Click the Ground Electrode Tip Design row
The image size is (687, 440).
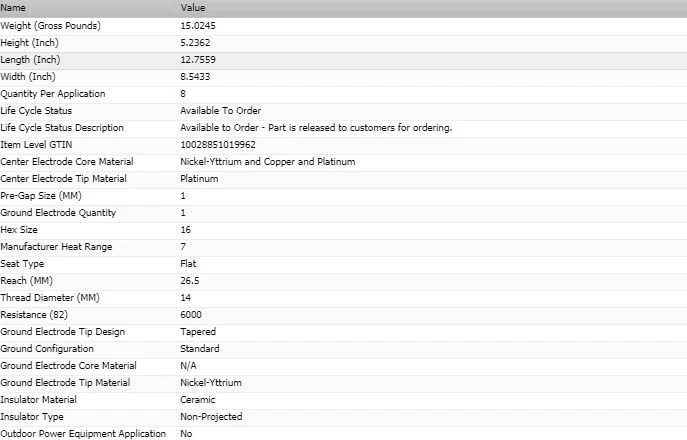(x=344, y=332)
